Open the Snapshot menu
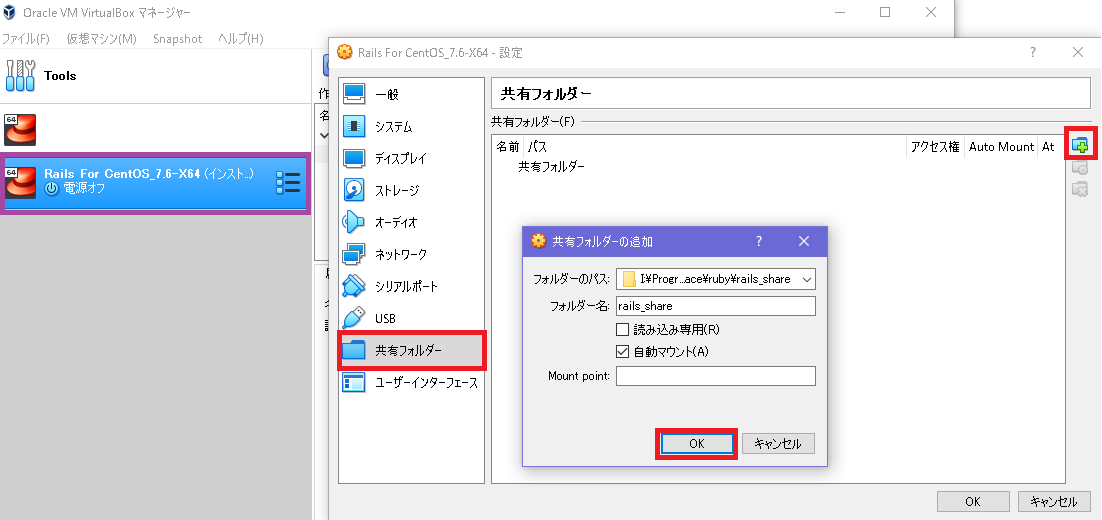 tap(177, 39)
